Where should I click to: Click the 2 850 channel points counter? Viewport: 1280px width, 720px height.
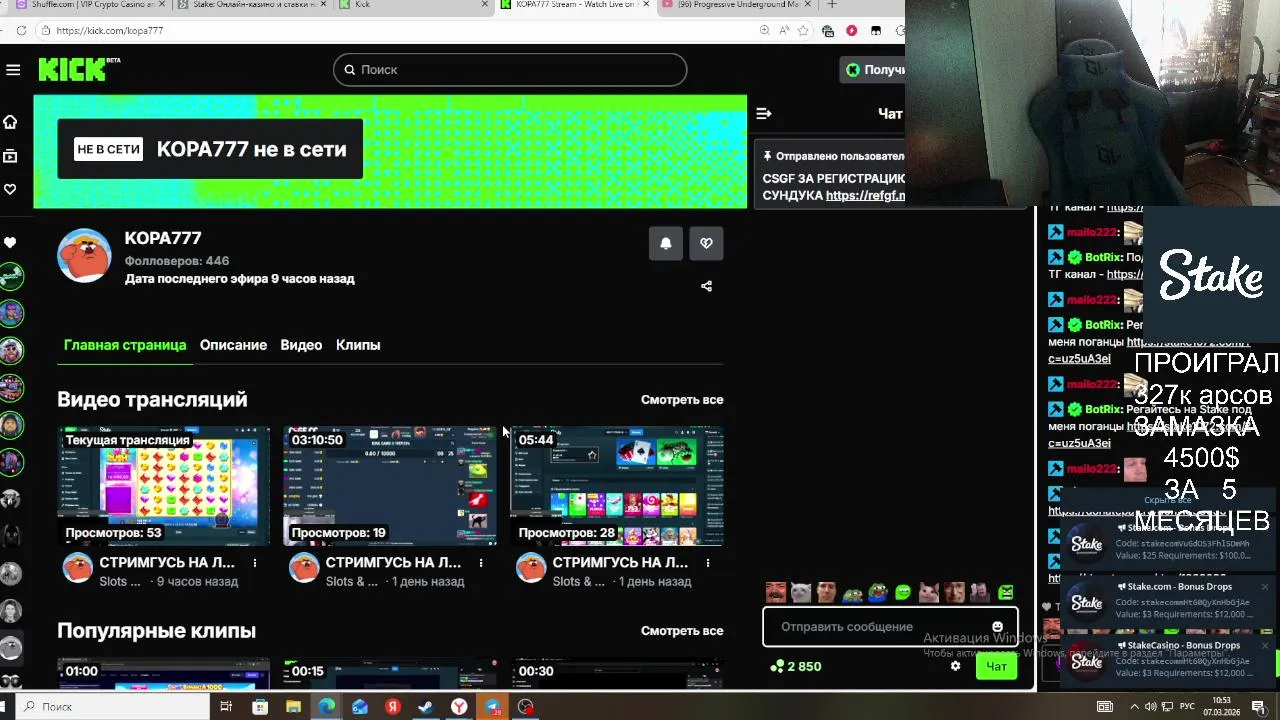click(x=796, y=666)
